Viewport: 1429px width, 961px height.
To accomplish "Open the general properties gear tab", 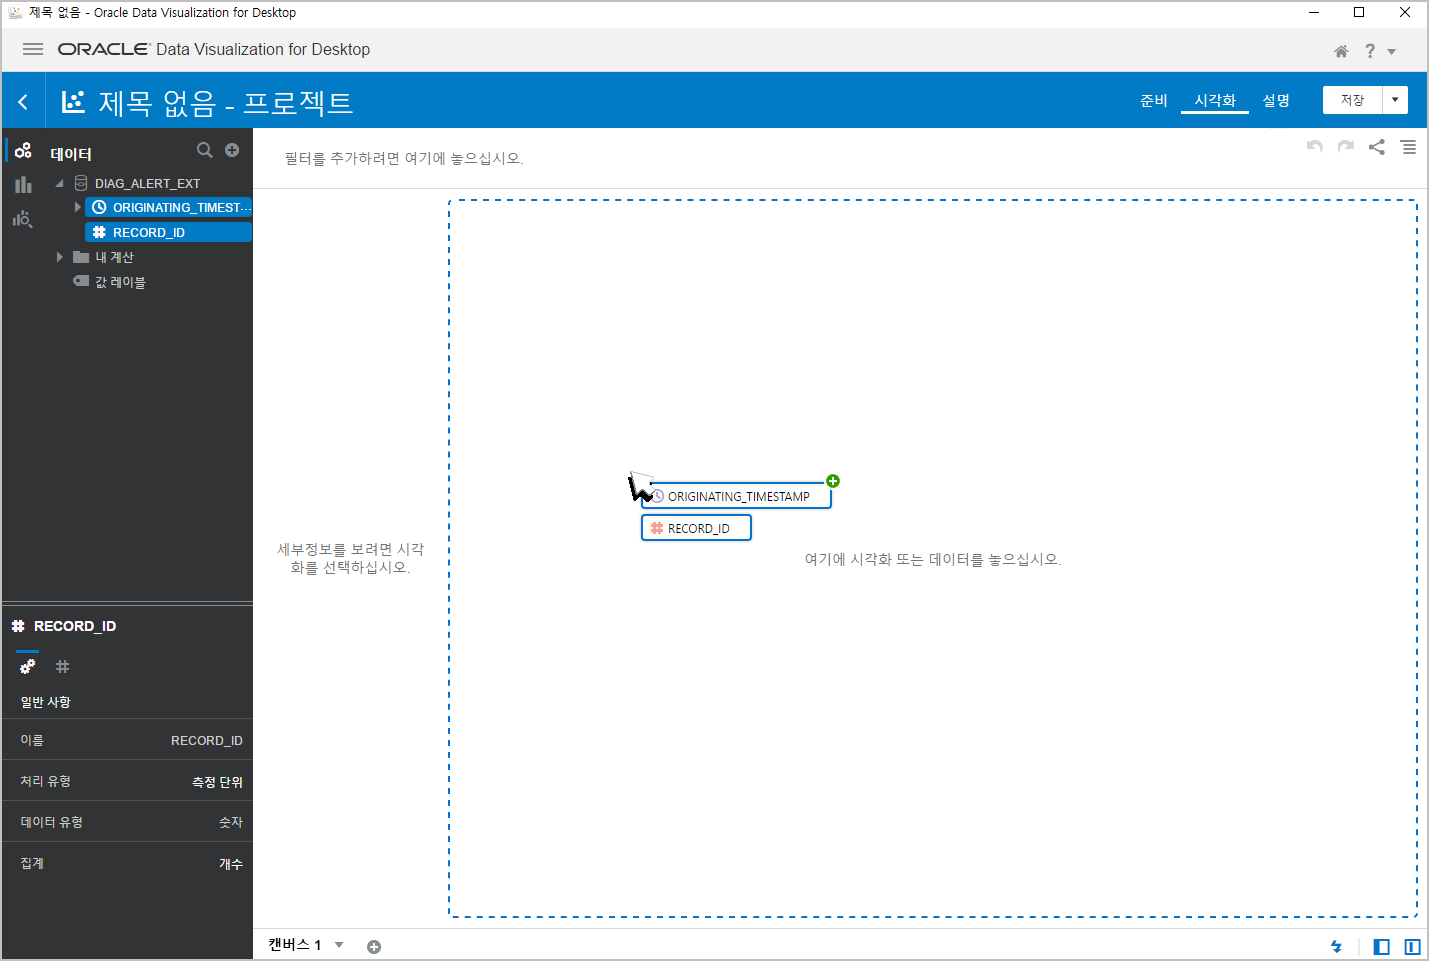I will point(28,666).
